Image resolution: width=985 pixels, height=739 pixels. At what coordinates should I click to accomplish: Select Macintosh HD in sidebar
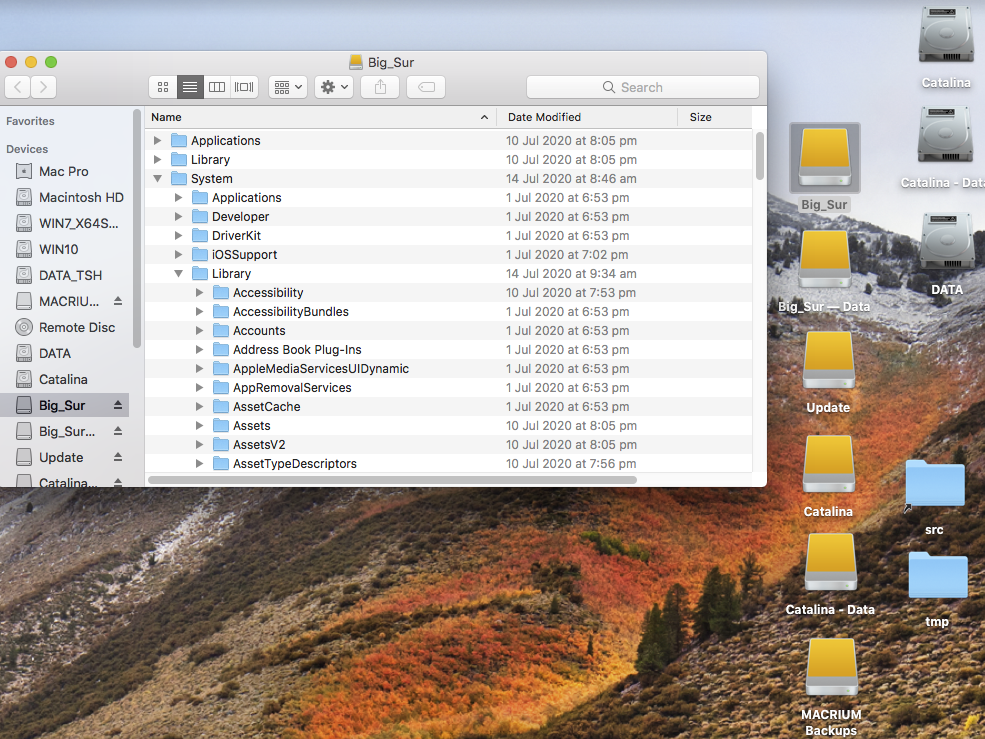click(64, 197)
